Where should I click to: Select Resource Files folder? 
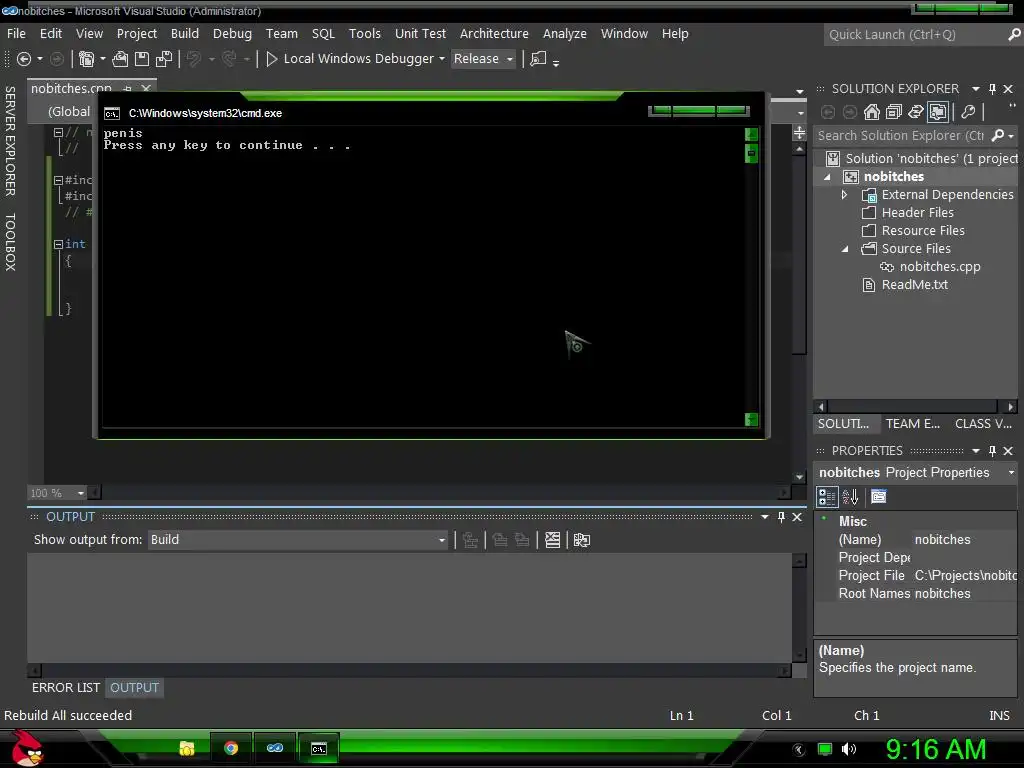(922, 231)
